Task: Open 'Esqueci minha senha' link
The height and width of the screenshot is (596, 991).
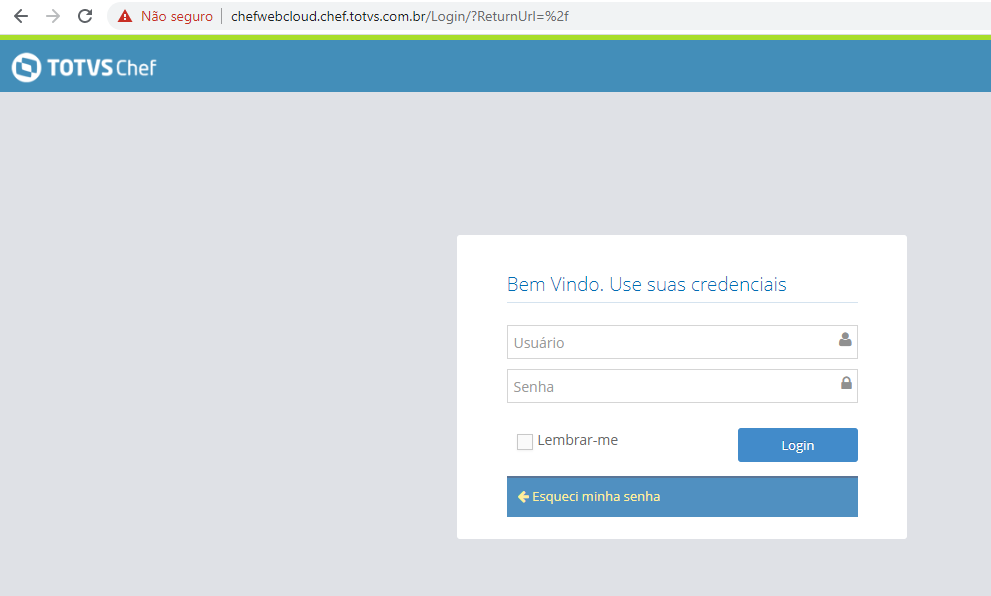Action: coord(596,497)
